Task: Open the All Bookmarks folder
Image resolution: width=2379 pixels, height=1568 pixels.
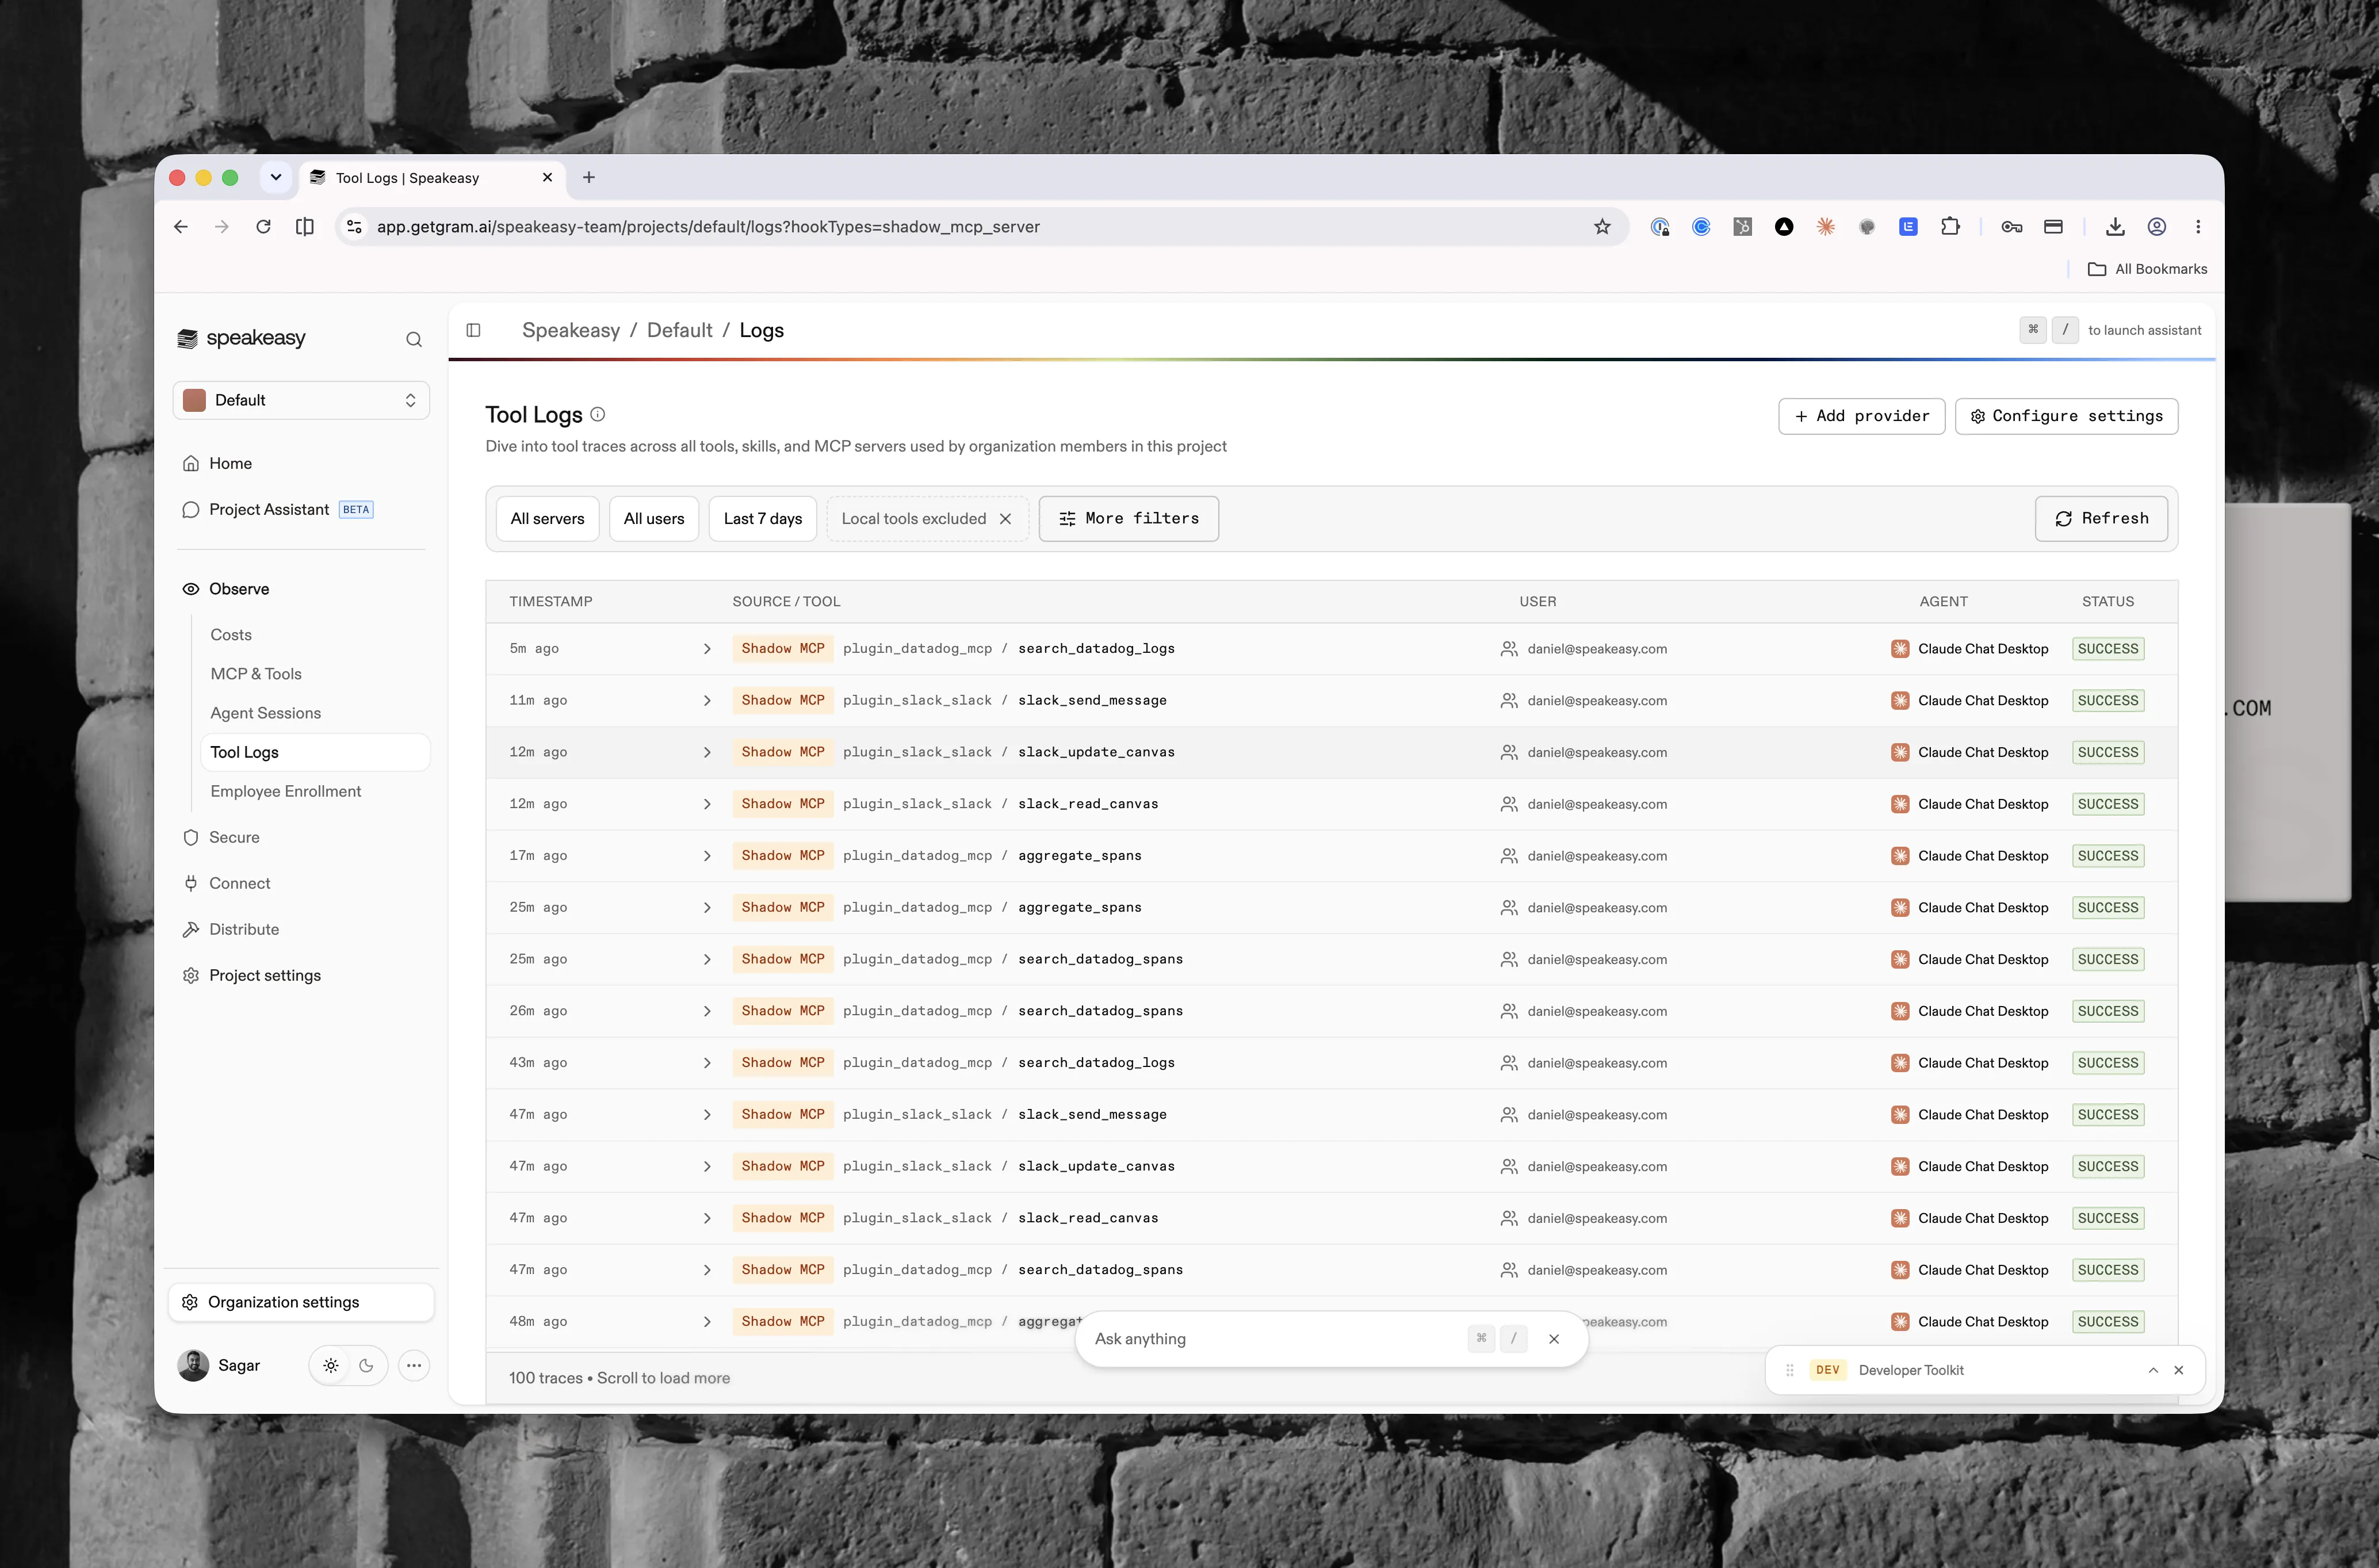Action: pyautogui.click(x=2147, y=269)
